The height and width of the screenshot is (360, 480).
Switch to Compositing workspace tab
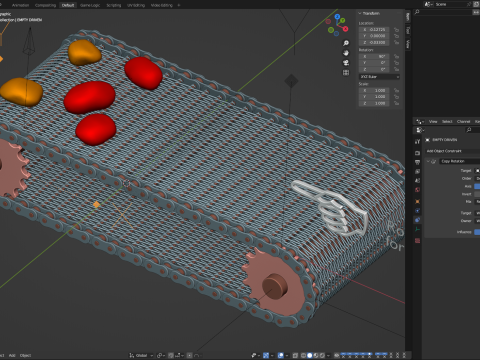click(x=45, y=5)
